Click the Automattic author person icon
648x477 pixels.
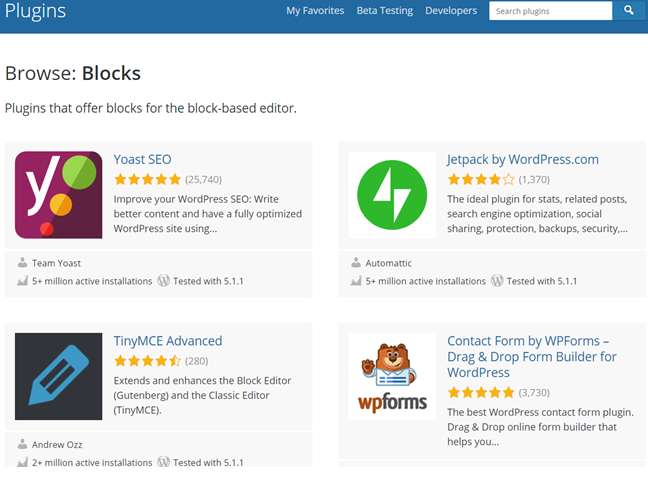point(356,263)
